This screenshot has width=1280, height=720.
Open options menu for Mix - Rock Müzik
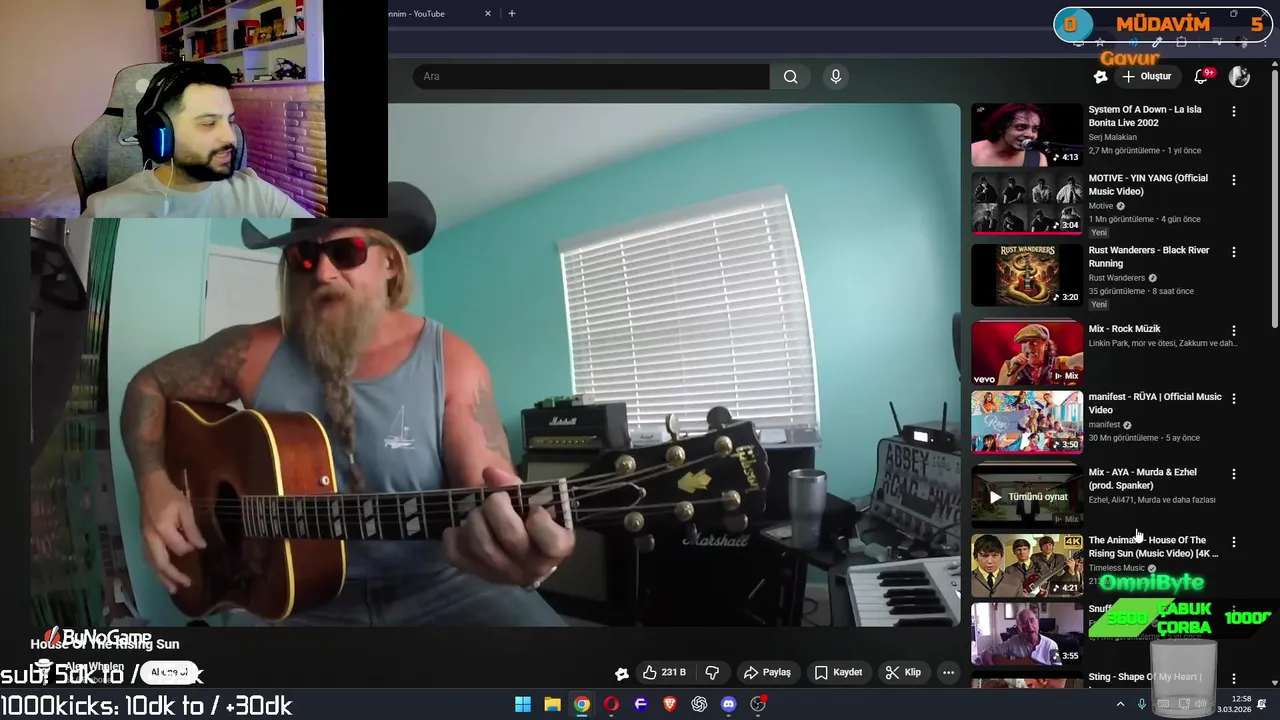pyautogui.click(x=1233, y=330)
